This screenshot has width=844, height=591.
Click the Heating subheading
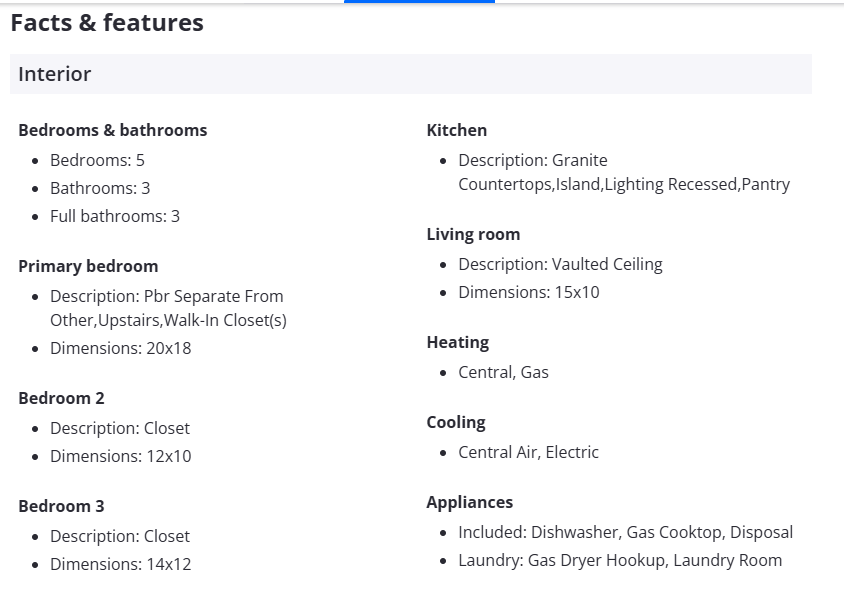coord(458,342)
